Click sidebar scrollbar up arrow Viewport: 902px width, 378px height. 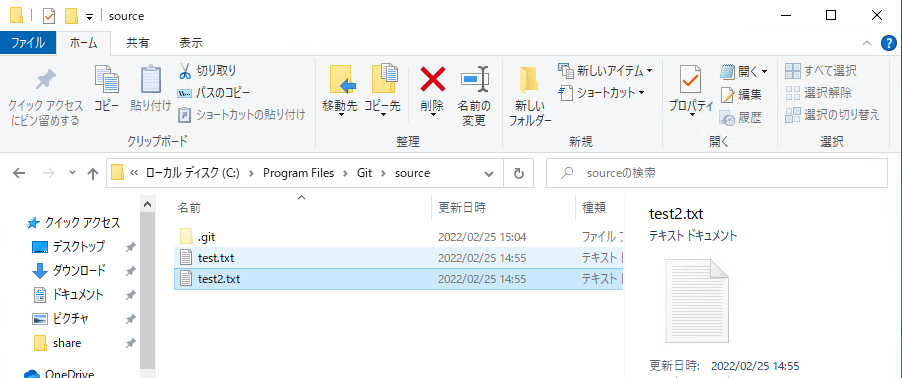(x=147, y=204)
